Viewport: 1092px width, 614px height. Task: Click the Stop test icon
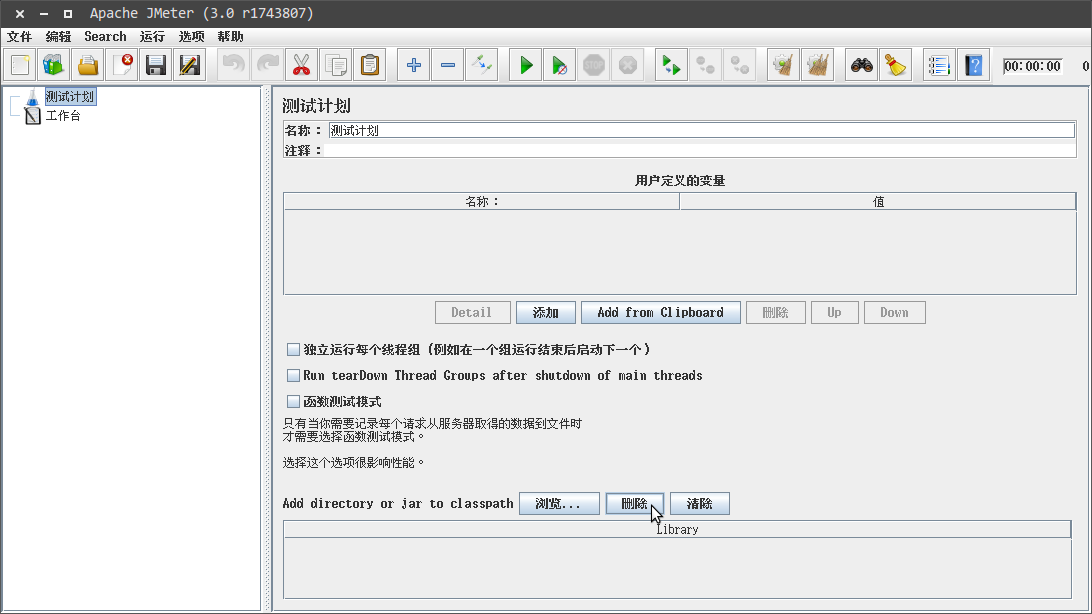(593, 65)
